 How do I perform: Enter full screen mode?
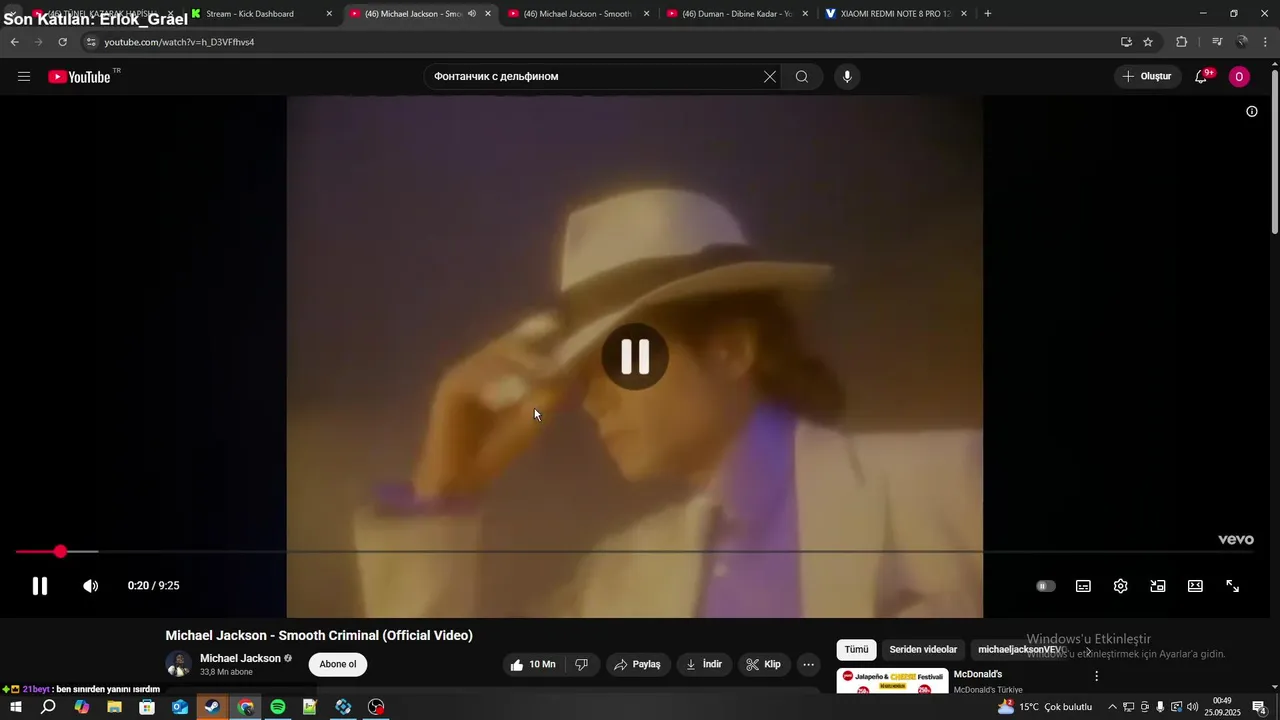[1233, 586]
